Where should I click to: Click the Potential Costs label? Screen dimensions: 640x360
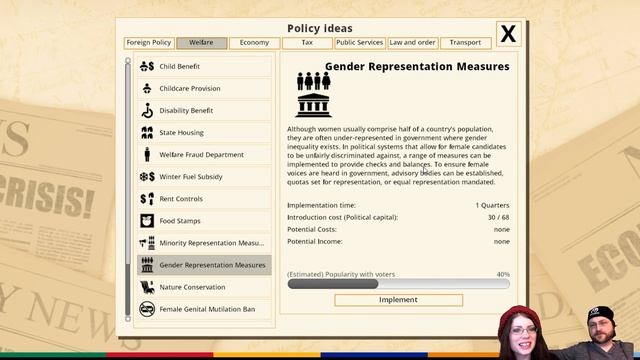(x=312, y=229)
